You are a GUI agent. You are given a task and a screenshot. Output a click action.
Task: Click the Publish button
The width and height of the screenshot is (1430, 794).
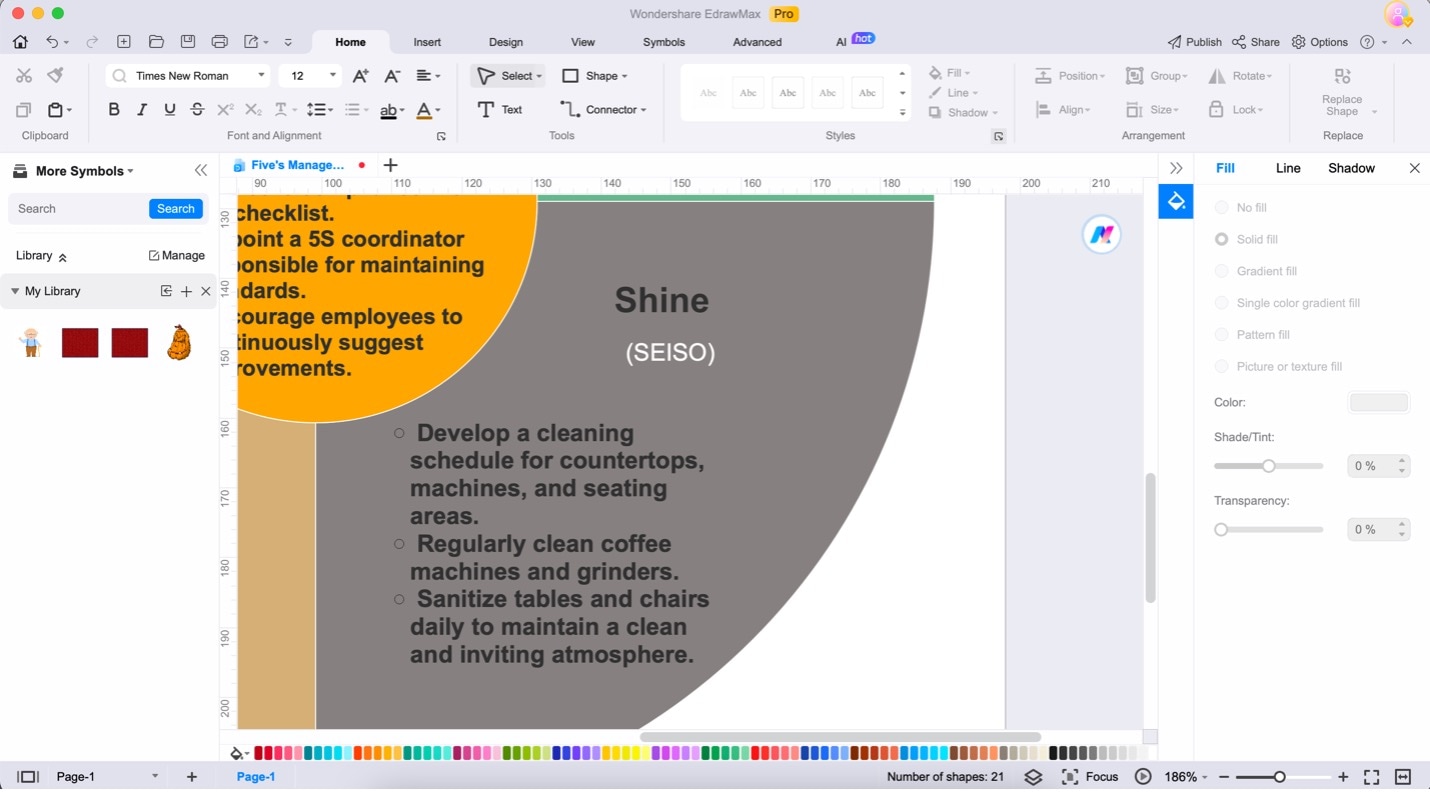pos(1195,42)
